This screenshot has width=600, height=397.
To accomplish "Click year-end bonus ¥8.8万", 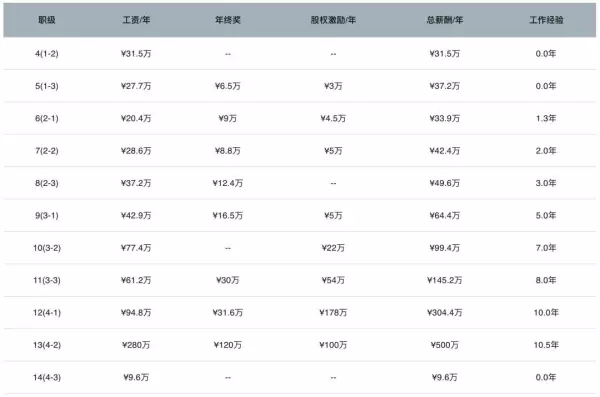I will point(228,151).
